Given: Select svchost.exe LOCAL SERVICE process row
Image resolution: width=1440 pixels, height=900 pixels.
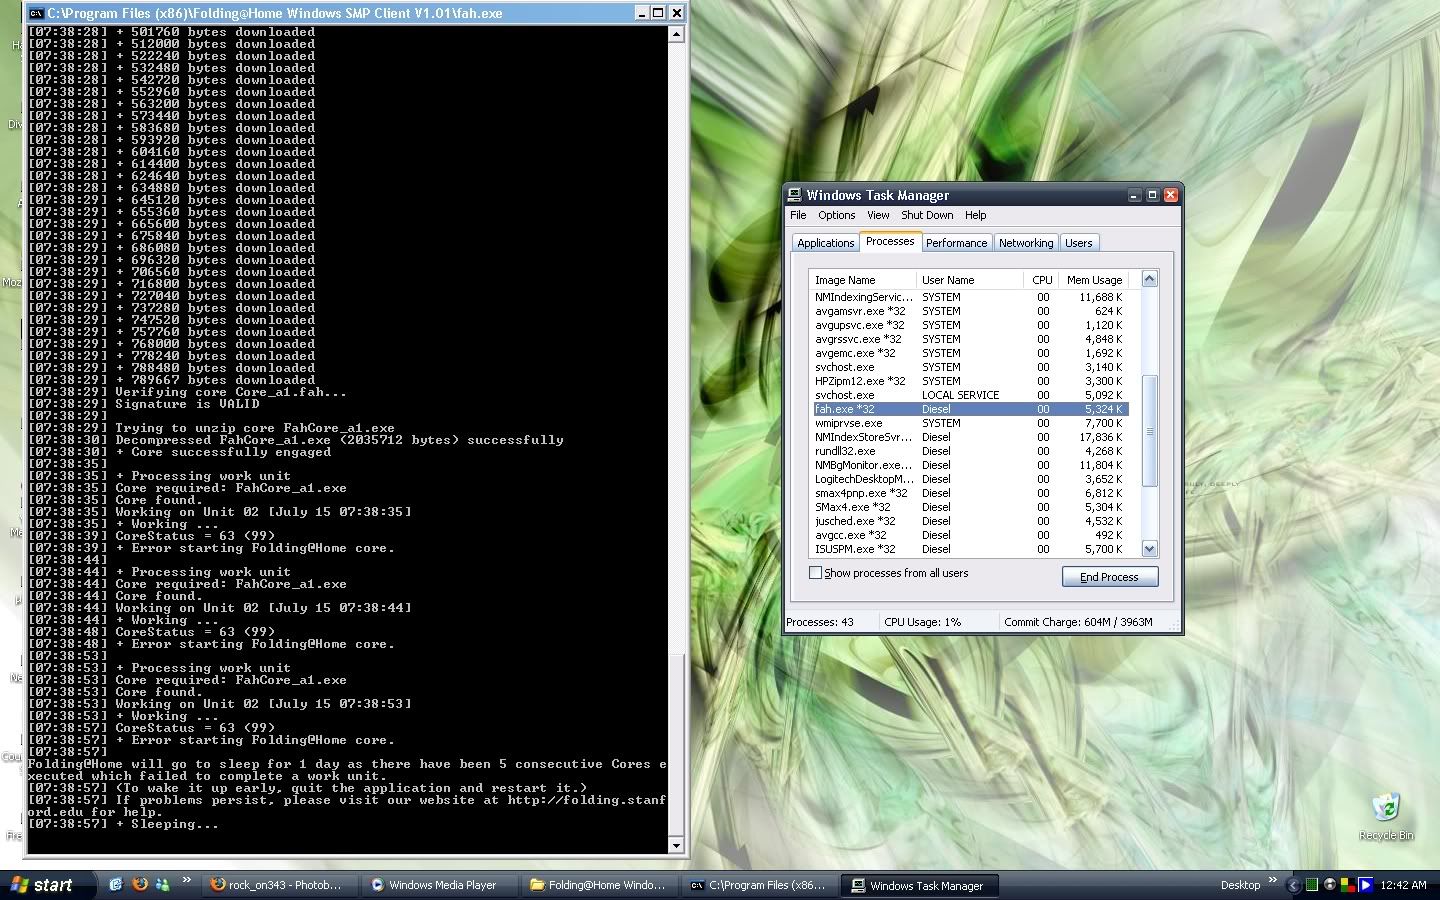Looking at the screenshot, I should tap(970, 395).
